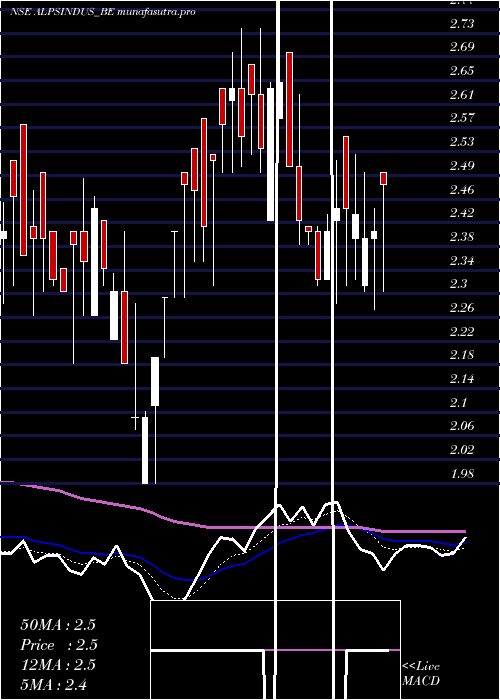Click the 2.42 price axis label
This screenshot has height=700, width=500.
462,213
